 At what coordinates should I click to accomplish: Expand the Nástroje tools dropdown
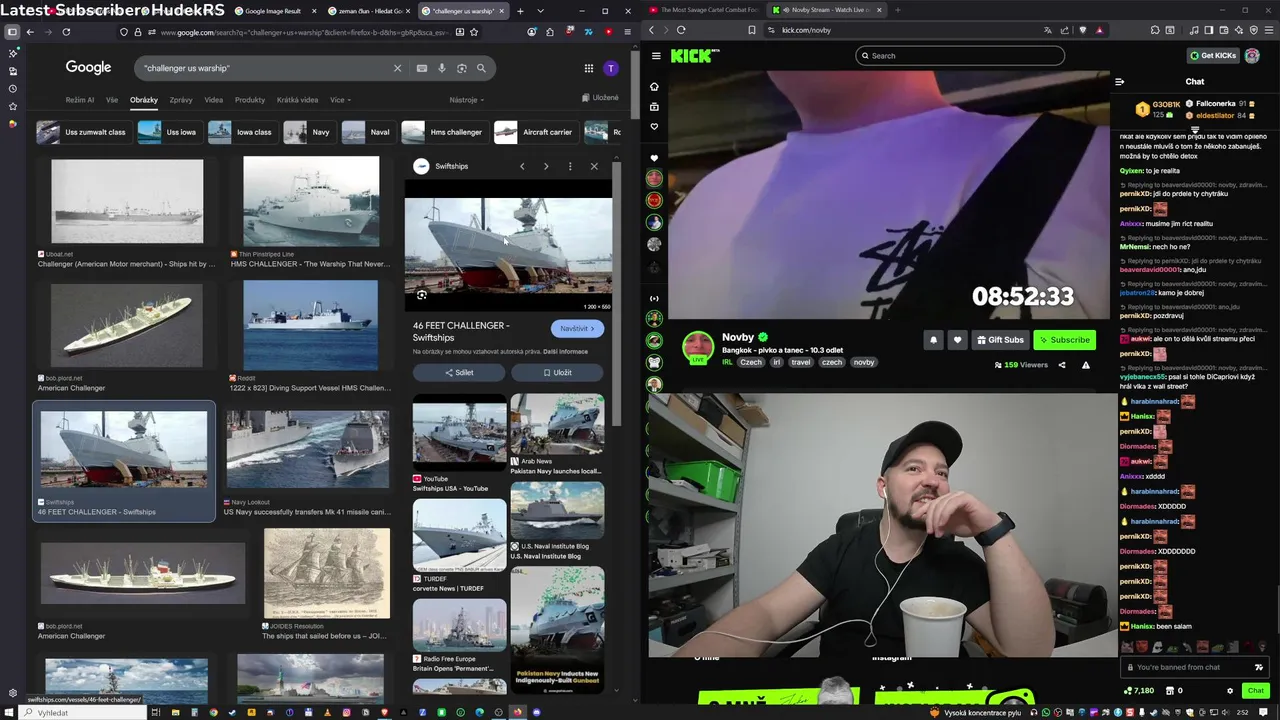pyautogui.click(x=467, y=100)
